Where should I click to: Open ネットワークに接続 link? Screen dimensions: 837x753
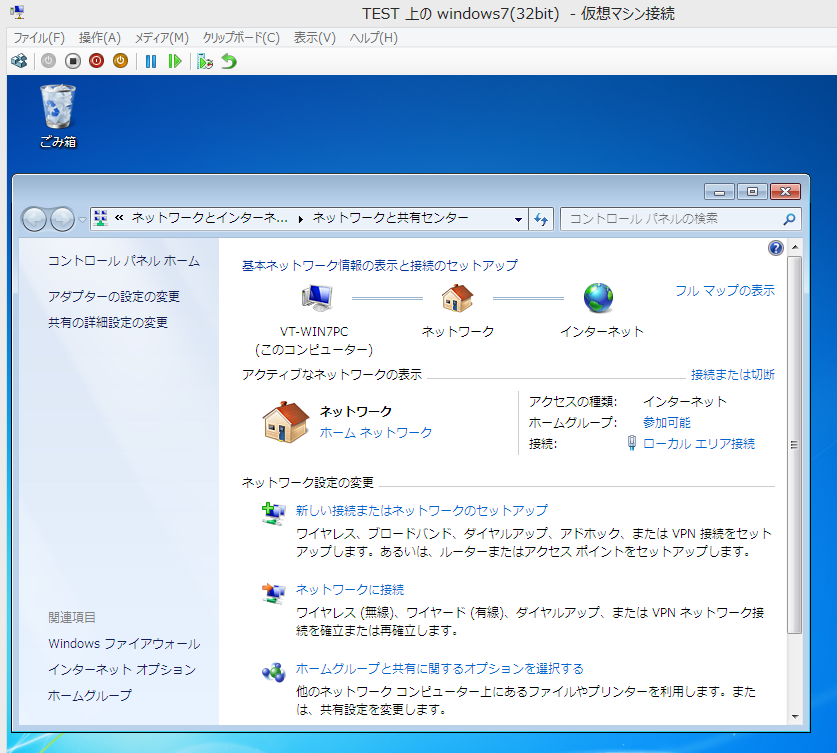(x=350, y=590)
